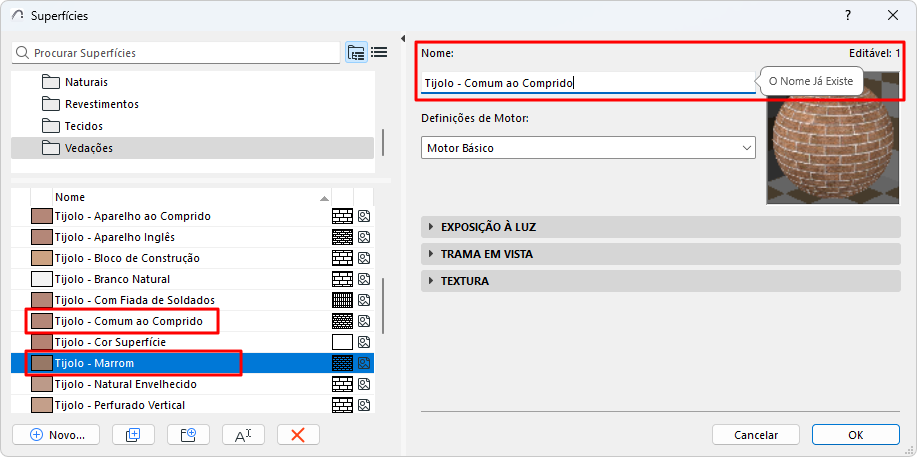
Task: Click the Novo... button
Action: point(58,435)
